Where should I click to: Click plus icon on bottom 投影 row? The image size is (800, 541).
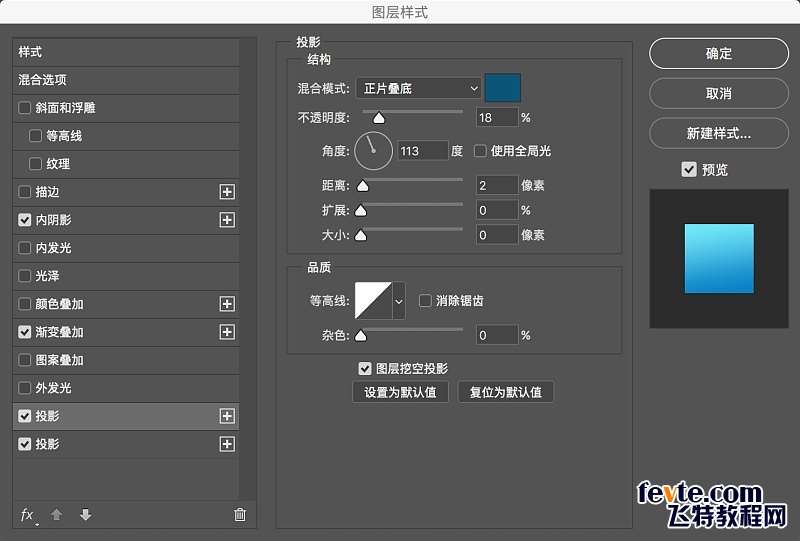(227, 444)
